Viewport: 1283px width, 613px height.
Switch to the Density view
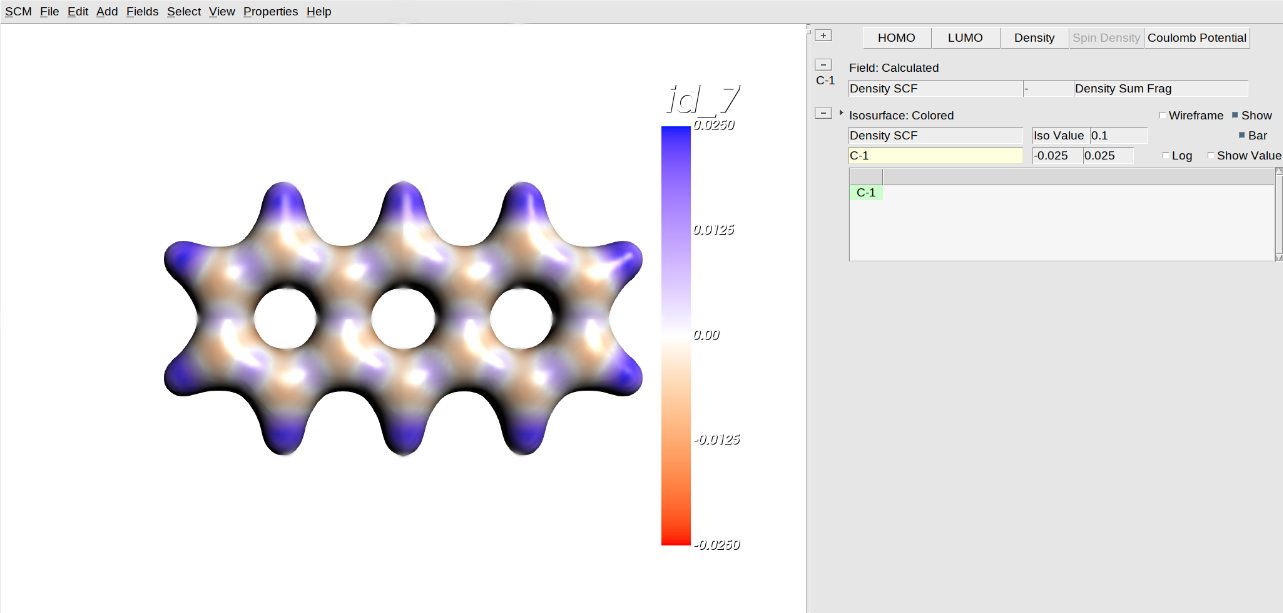coord(1034,37)
